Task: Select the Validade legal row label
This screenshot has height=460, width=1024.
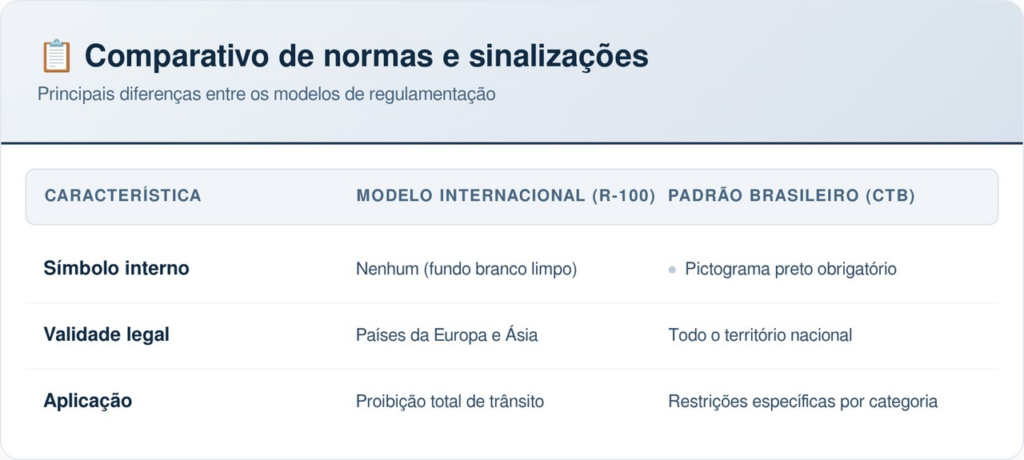Action: (106, 335)
